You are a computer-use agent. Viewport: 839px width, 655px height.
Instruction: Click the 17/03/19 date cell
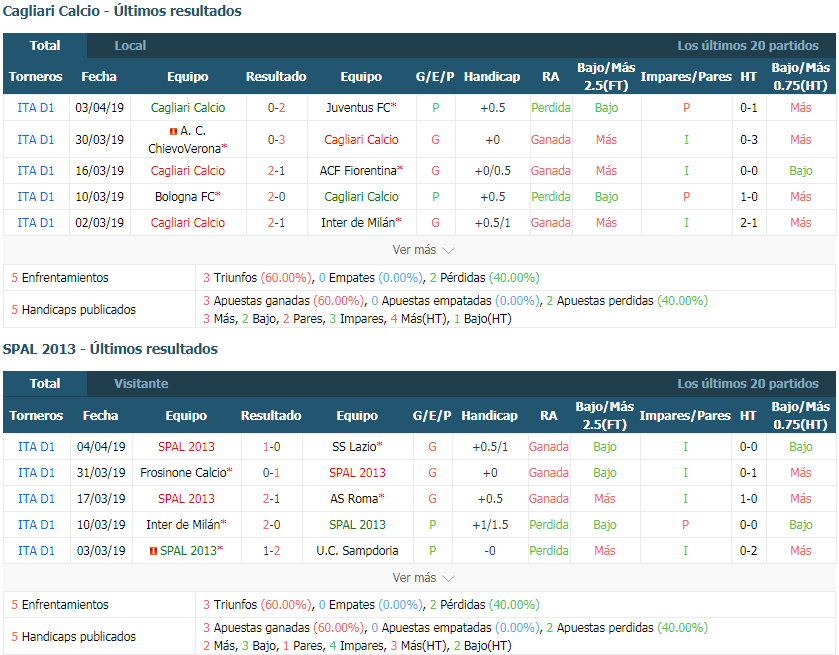101,499
